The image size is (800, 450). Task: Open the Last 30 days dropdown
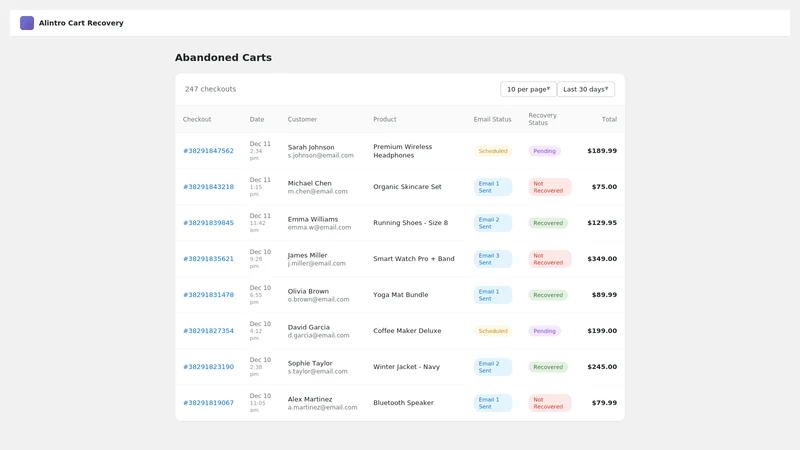tap(586, 89)
